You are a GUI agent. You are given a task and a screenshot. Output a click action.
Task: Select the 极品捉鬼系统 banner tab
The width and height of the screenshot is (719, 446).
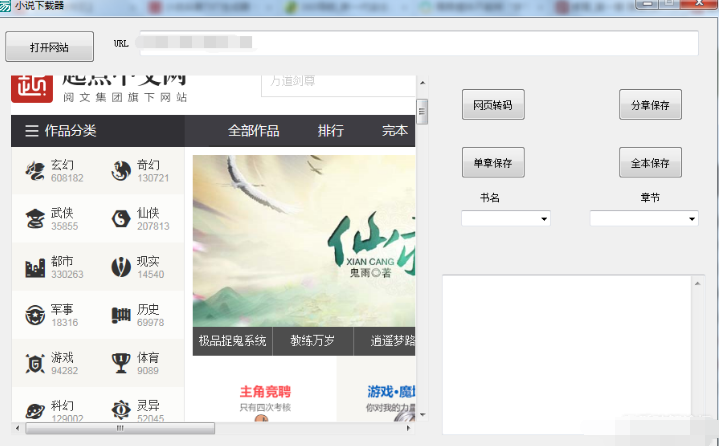(x=232, y=341)
